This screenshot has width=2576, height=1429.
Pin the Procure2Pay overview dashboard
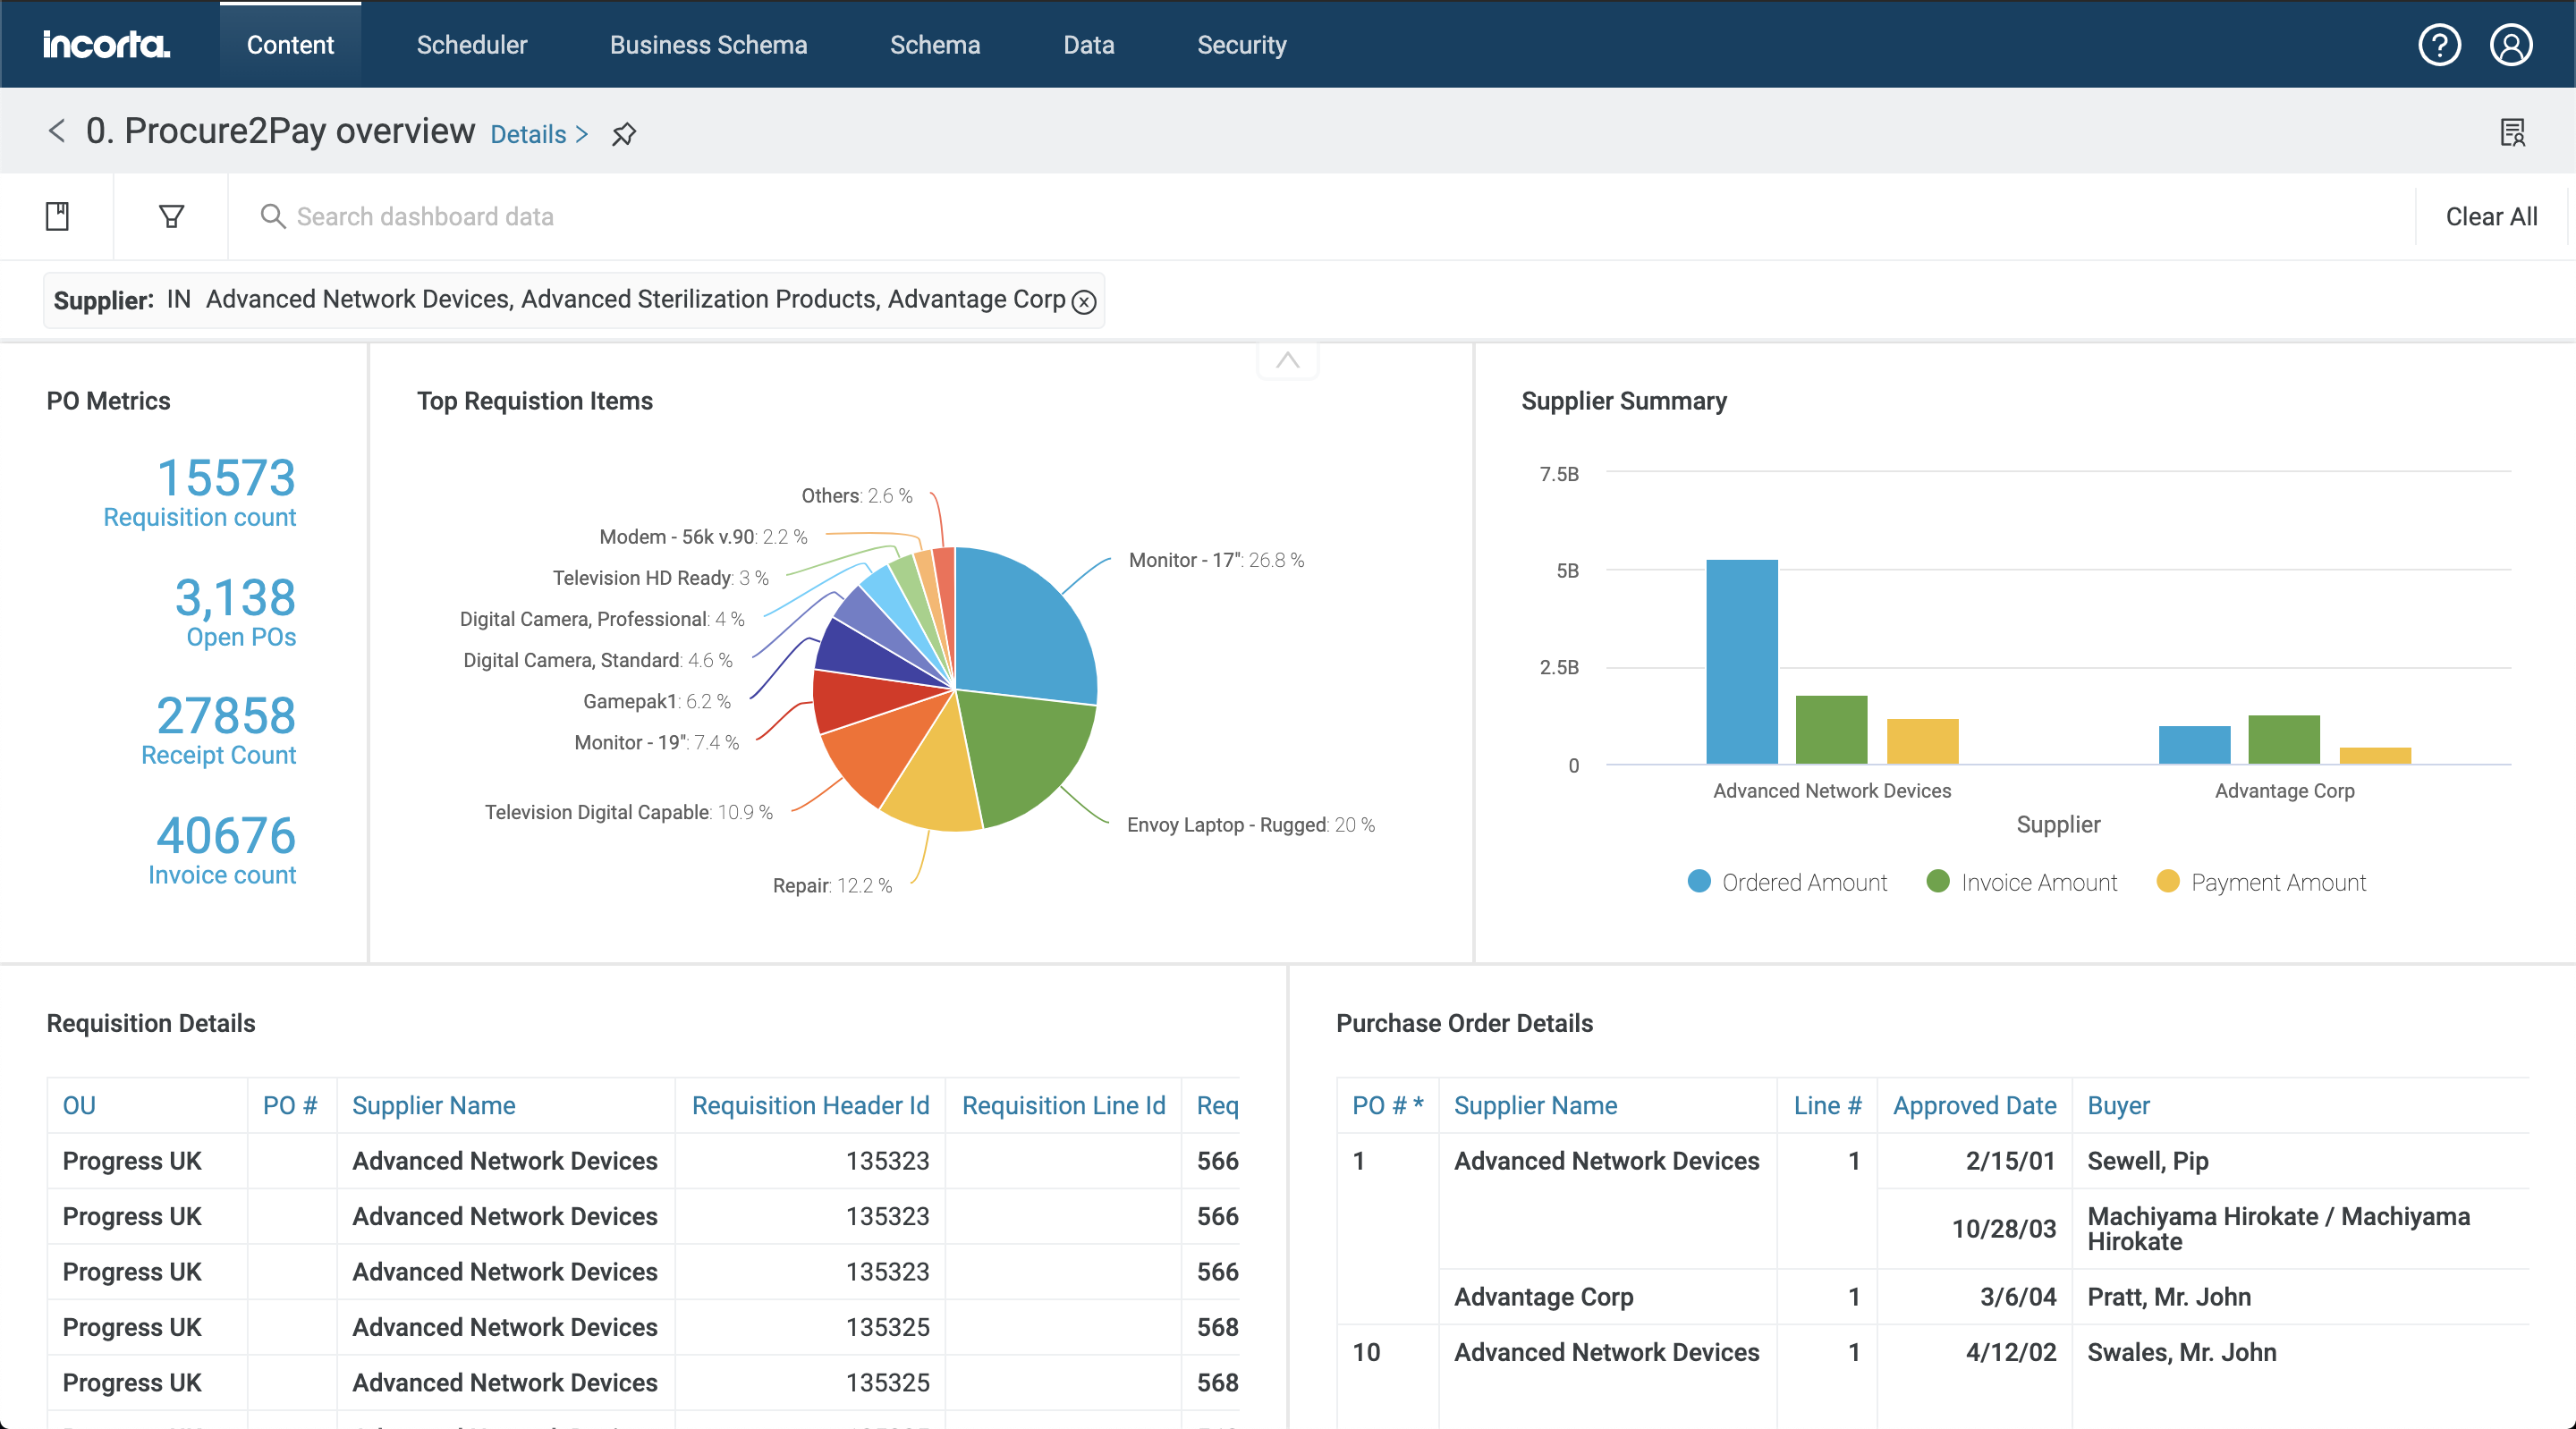point(625,133)
